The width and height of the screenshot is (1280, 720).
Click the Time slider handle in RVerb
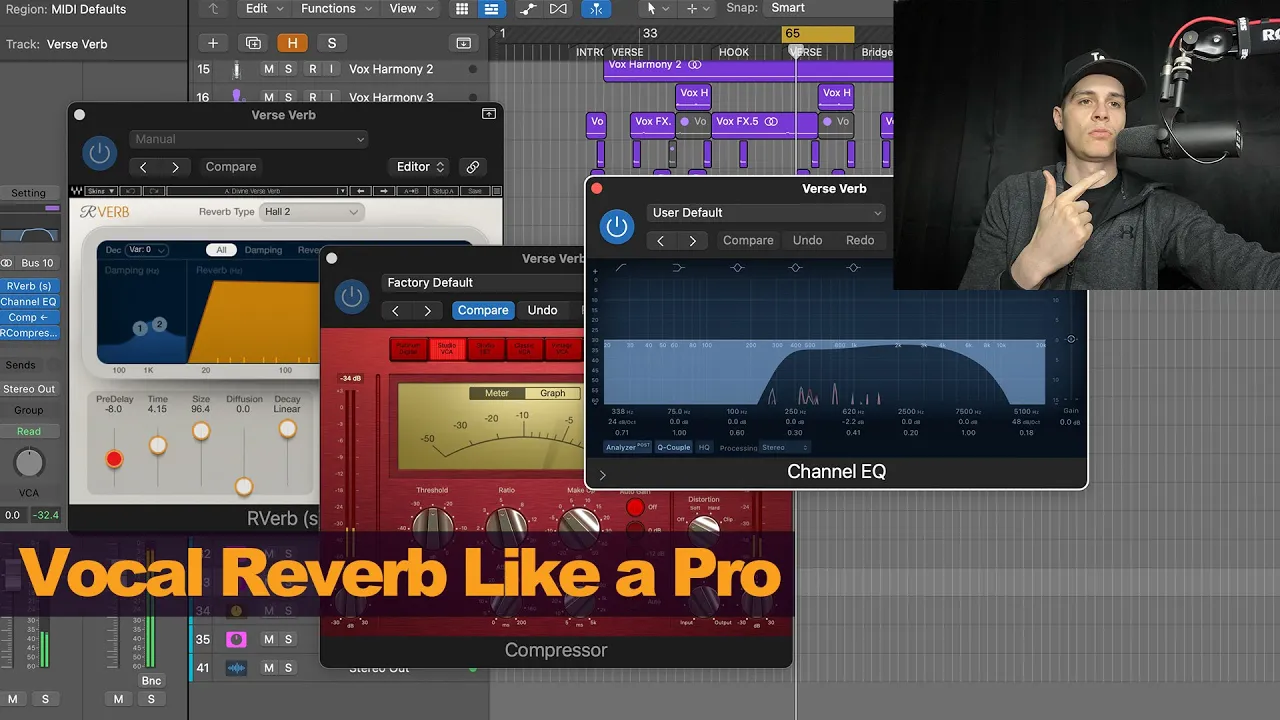(x=158, y=444)
